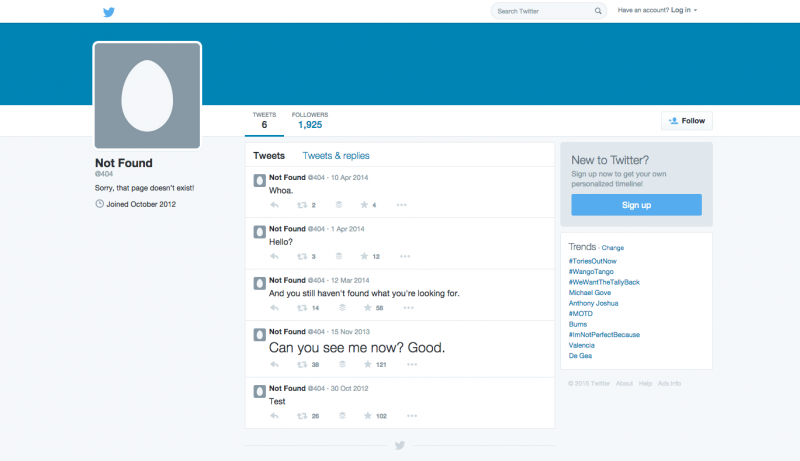This screenshot has height=461, width=800.
Task: Open the Valencia trend
Action: 582,345
